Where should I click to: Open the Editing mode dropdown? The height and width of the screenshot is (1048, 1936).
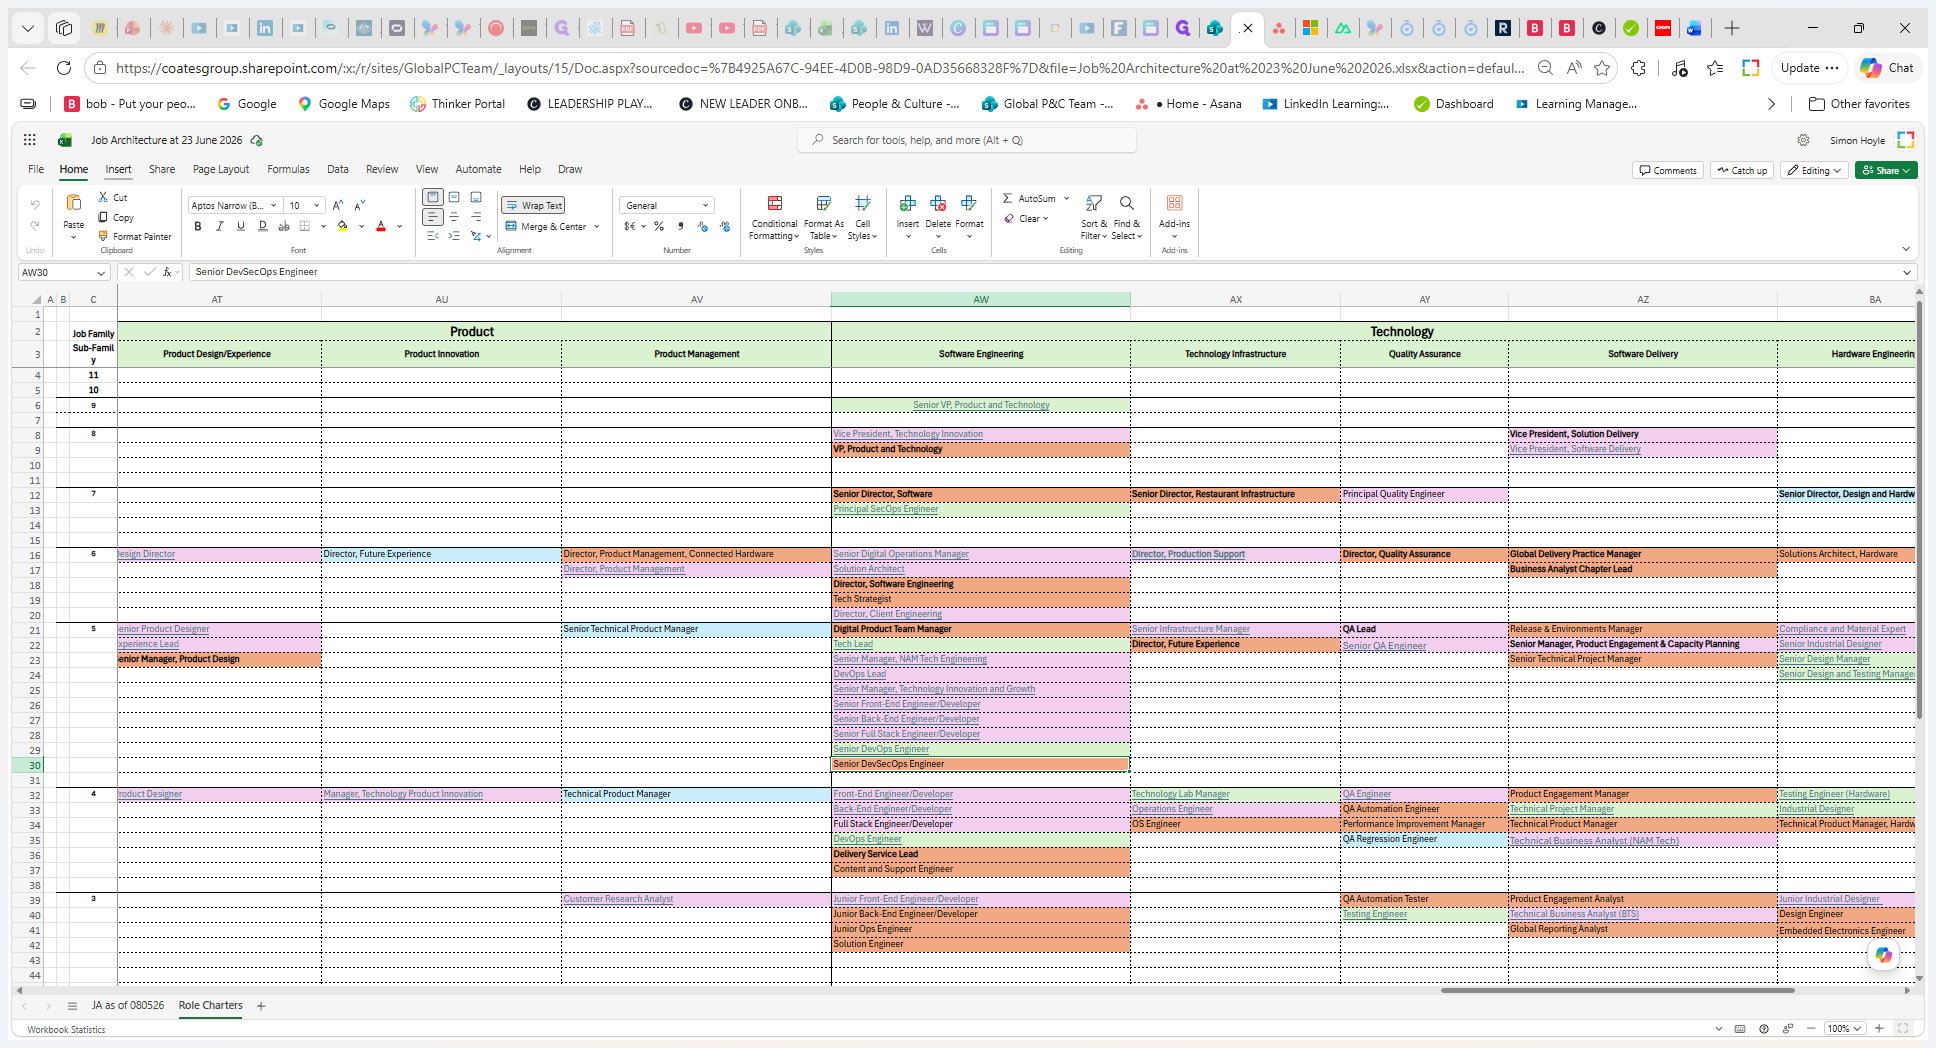point(1814,170)
